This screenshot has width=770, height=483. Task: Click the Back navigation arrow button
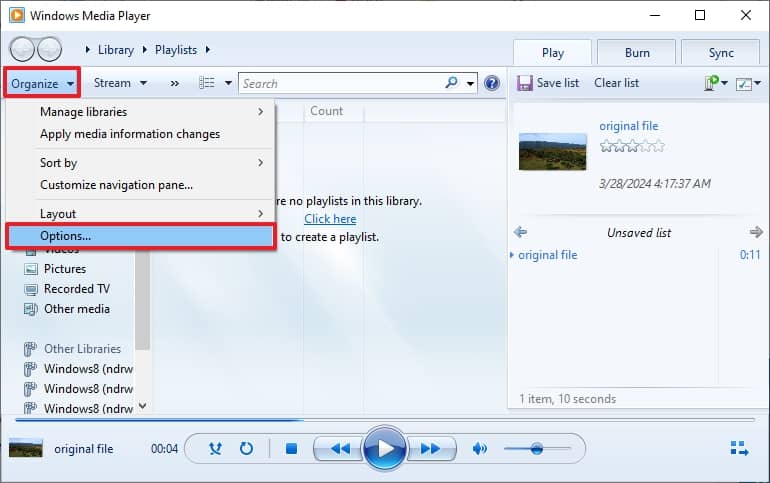pyautogui.click(x=23, y=49)
